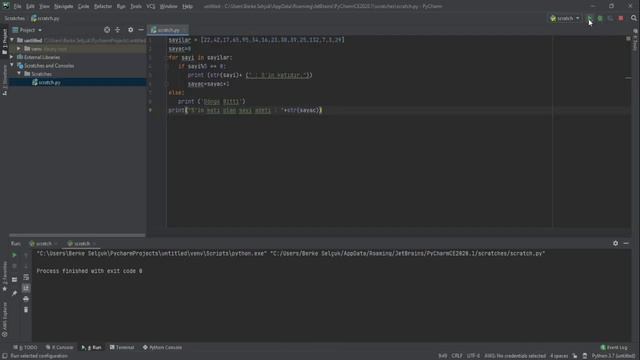The image size is (640, 360).
Task: Select the scratch.py editor tab
Action: 168,30
